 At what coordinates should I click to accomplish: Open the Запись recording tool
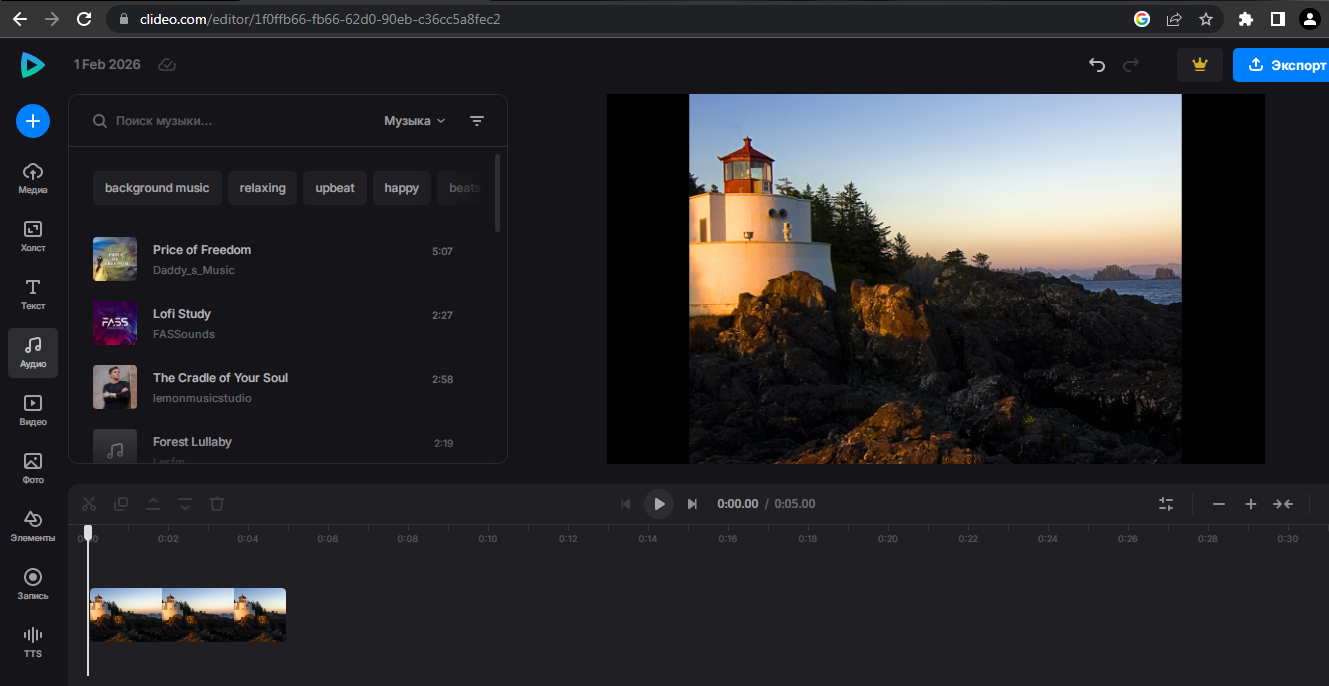[x=33, y=584]
